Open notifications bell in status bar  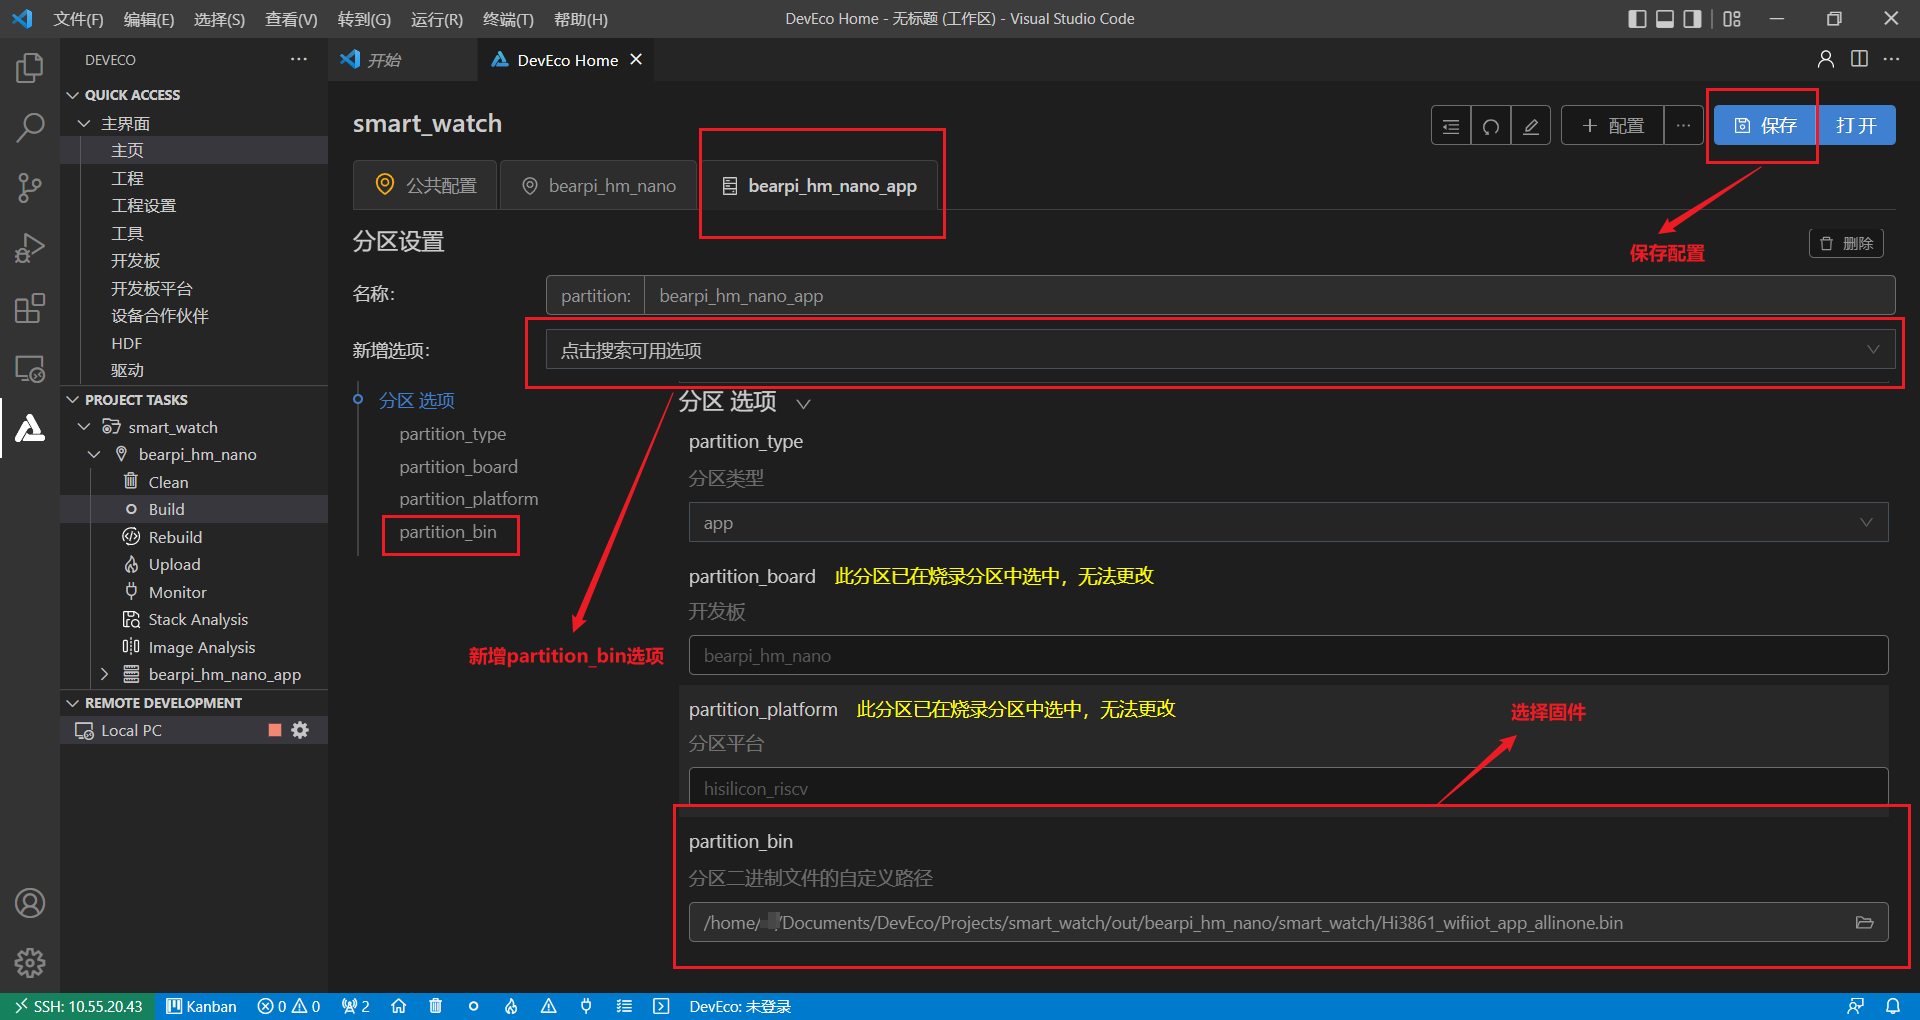pos(1893,1006)
